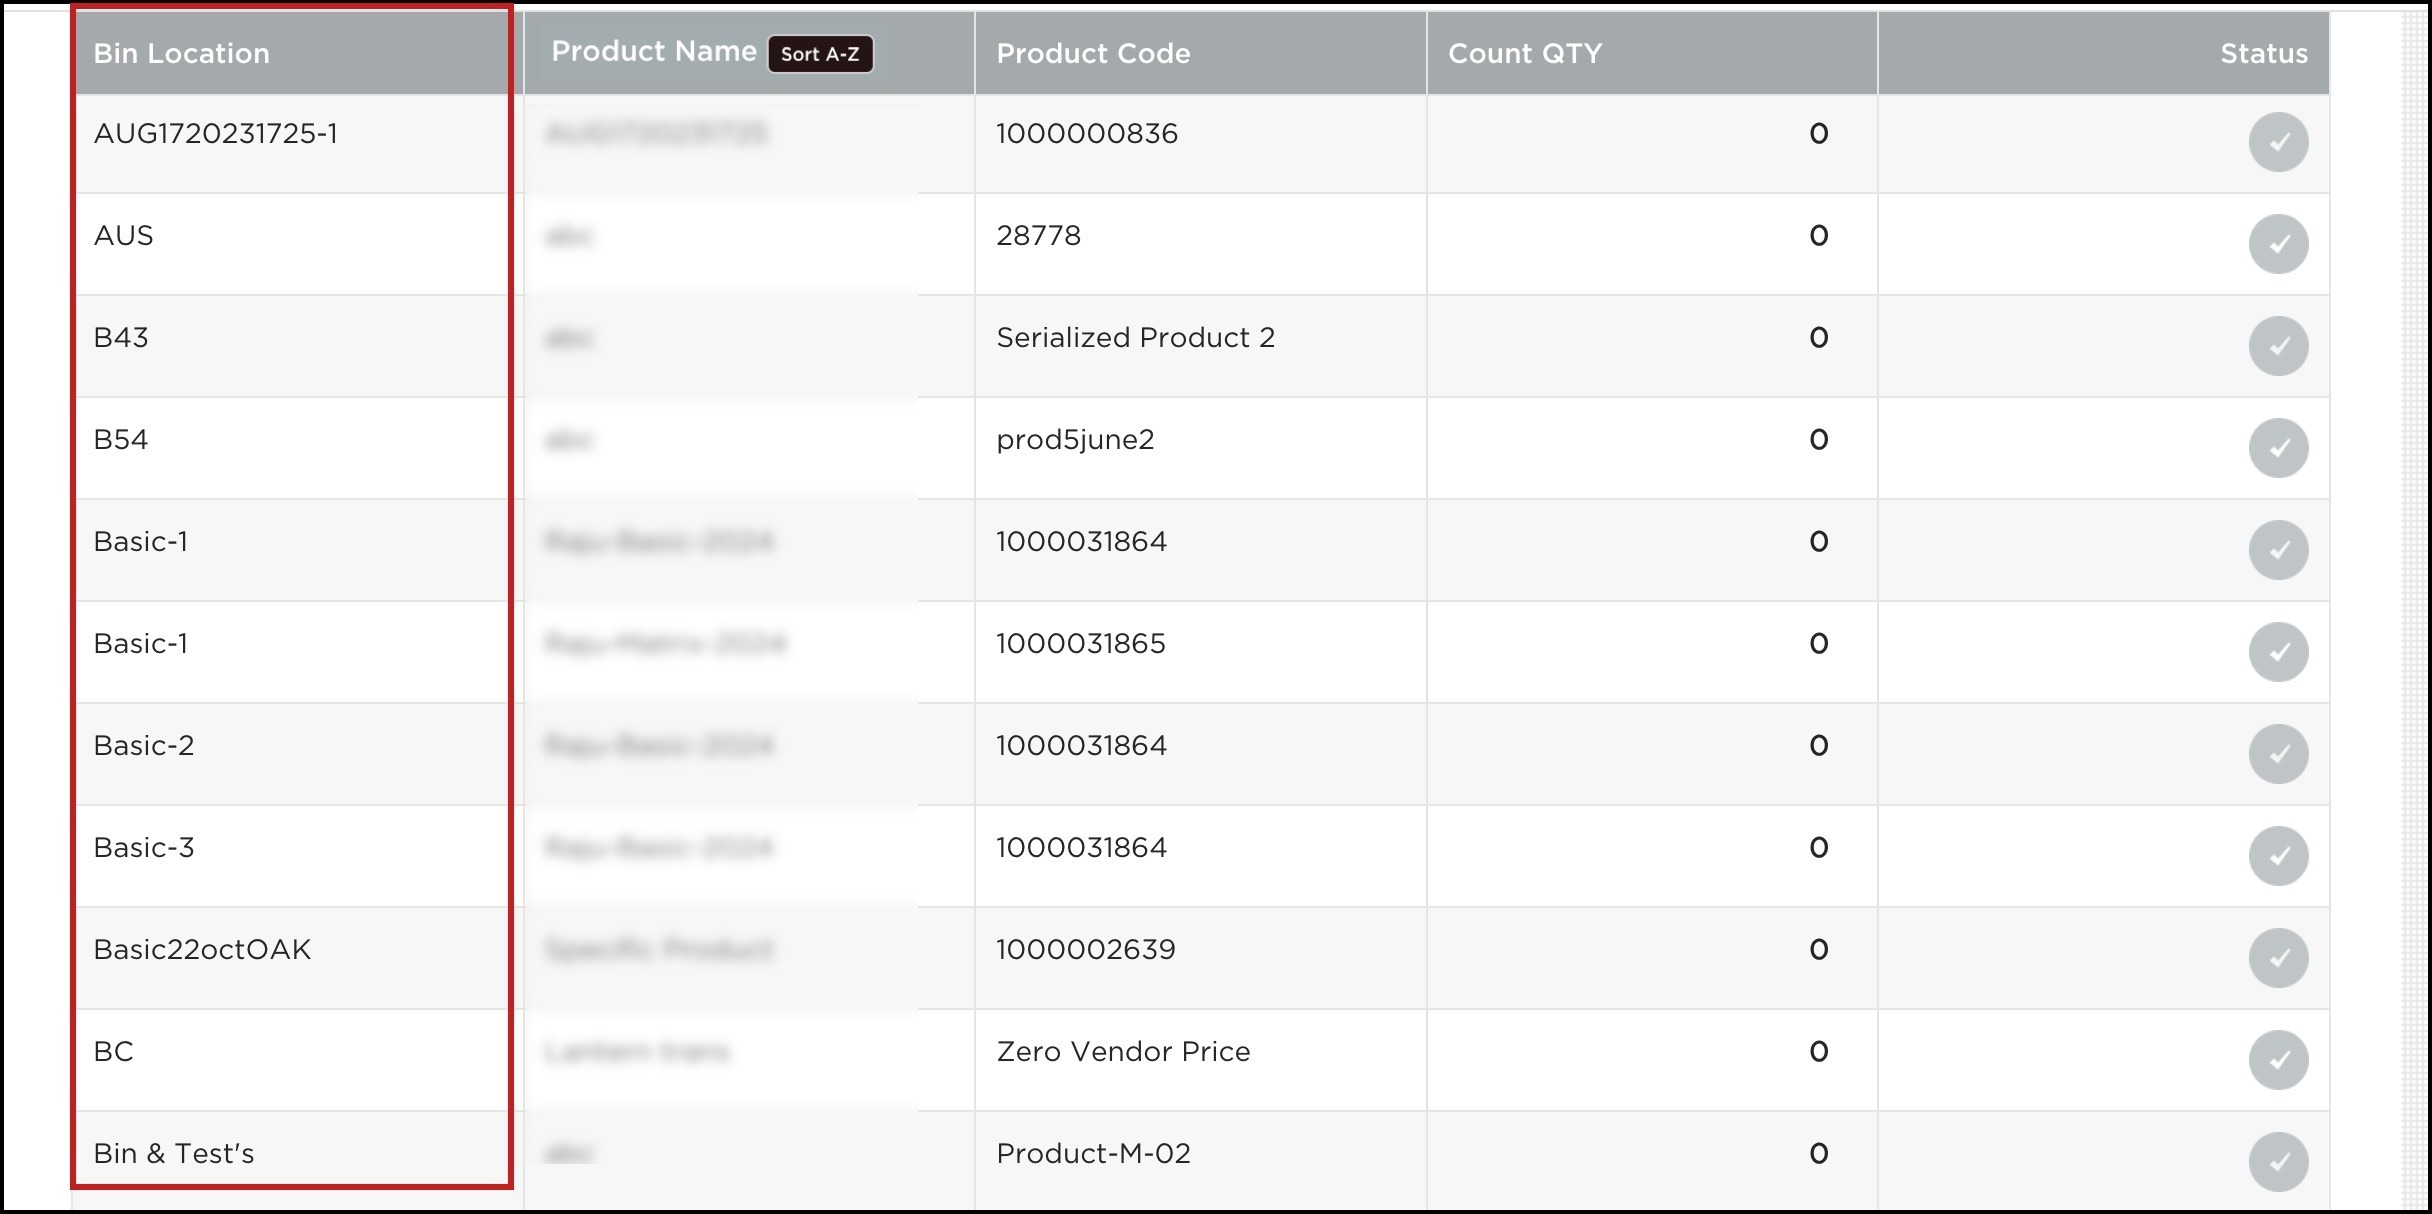Click status checkmark for B54 row

tap(2278, 448)
